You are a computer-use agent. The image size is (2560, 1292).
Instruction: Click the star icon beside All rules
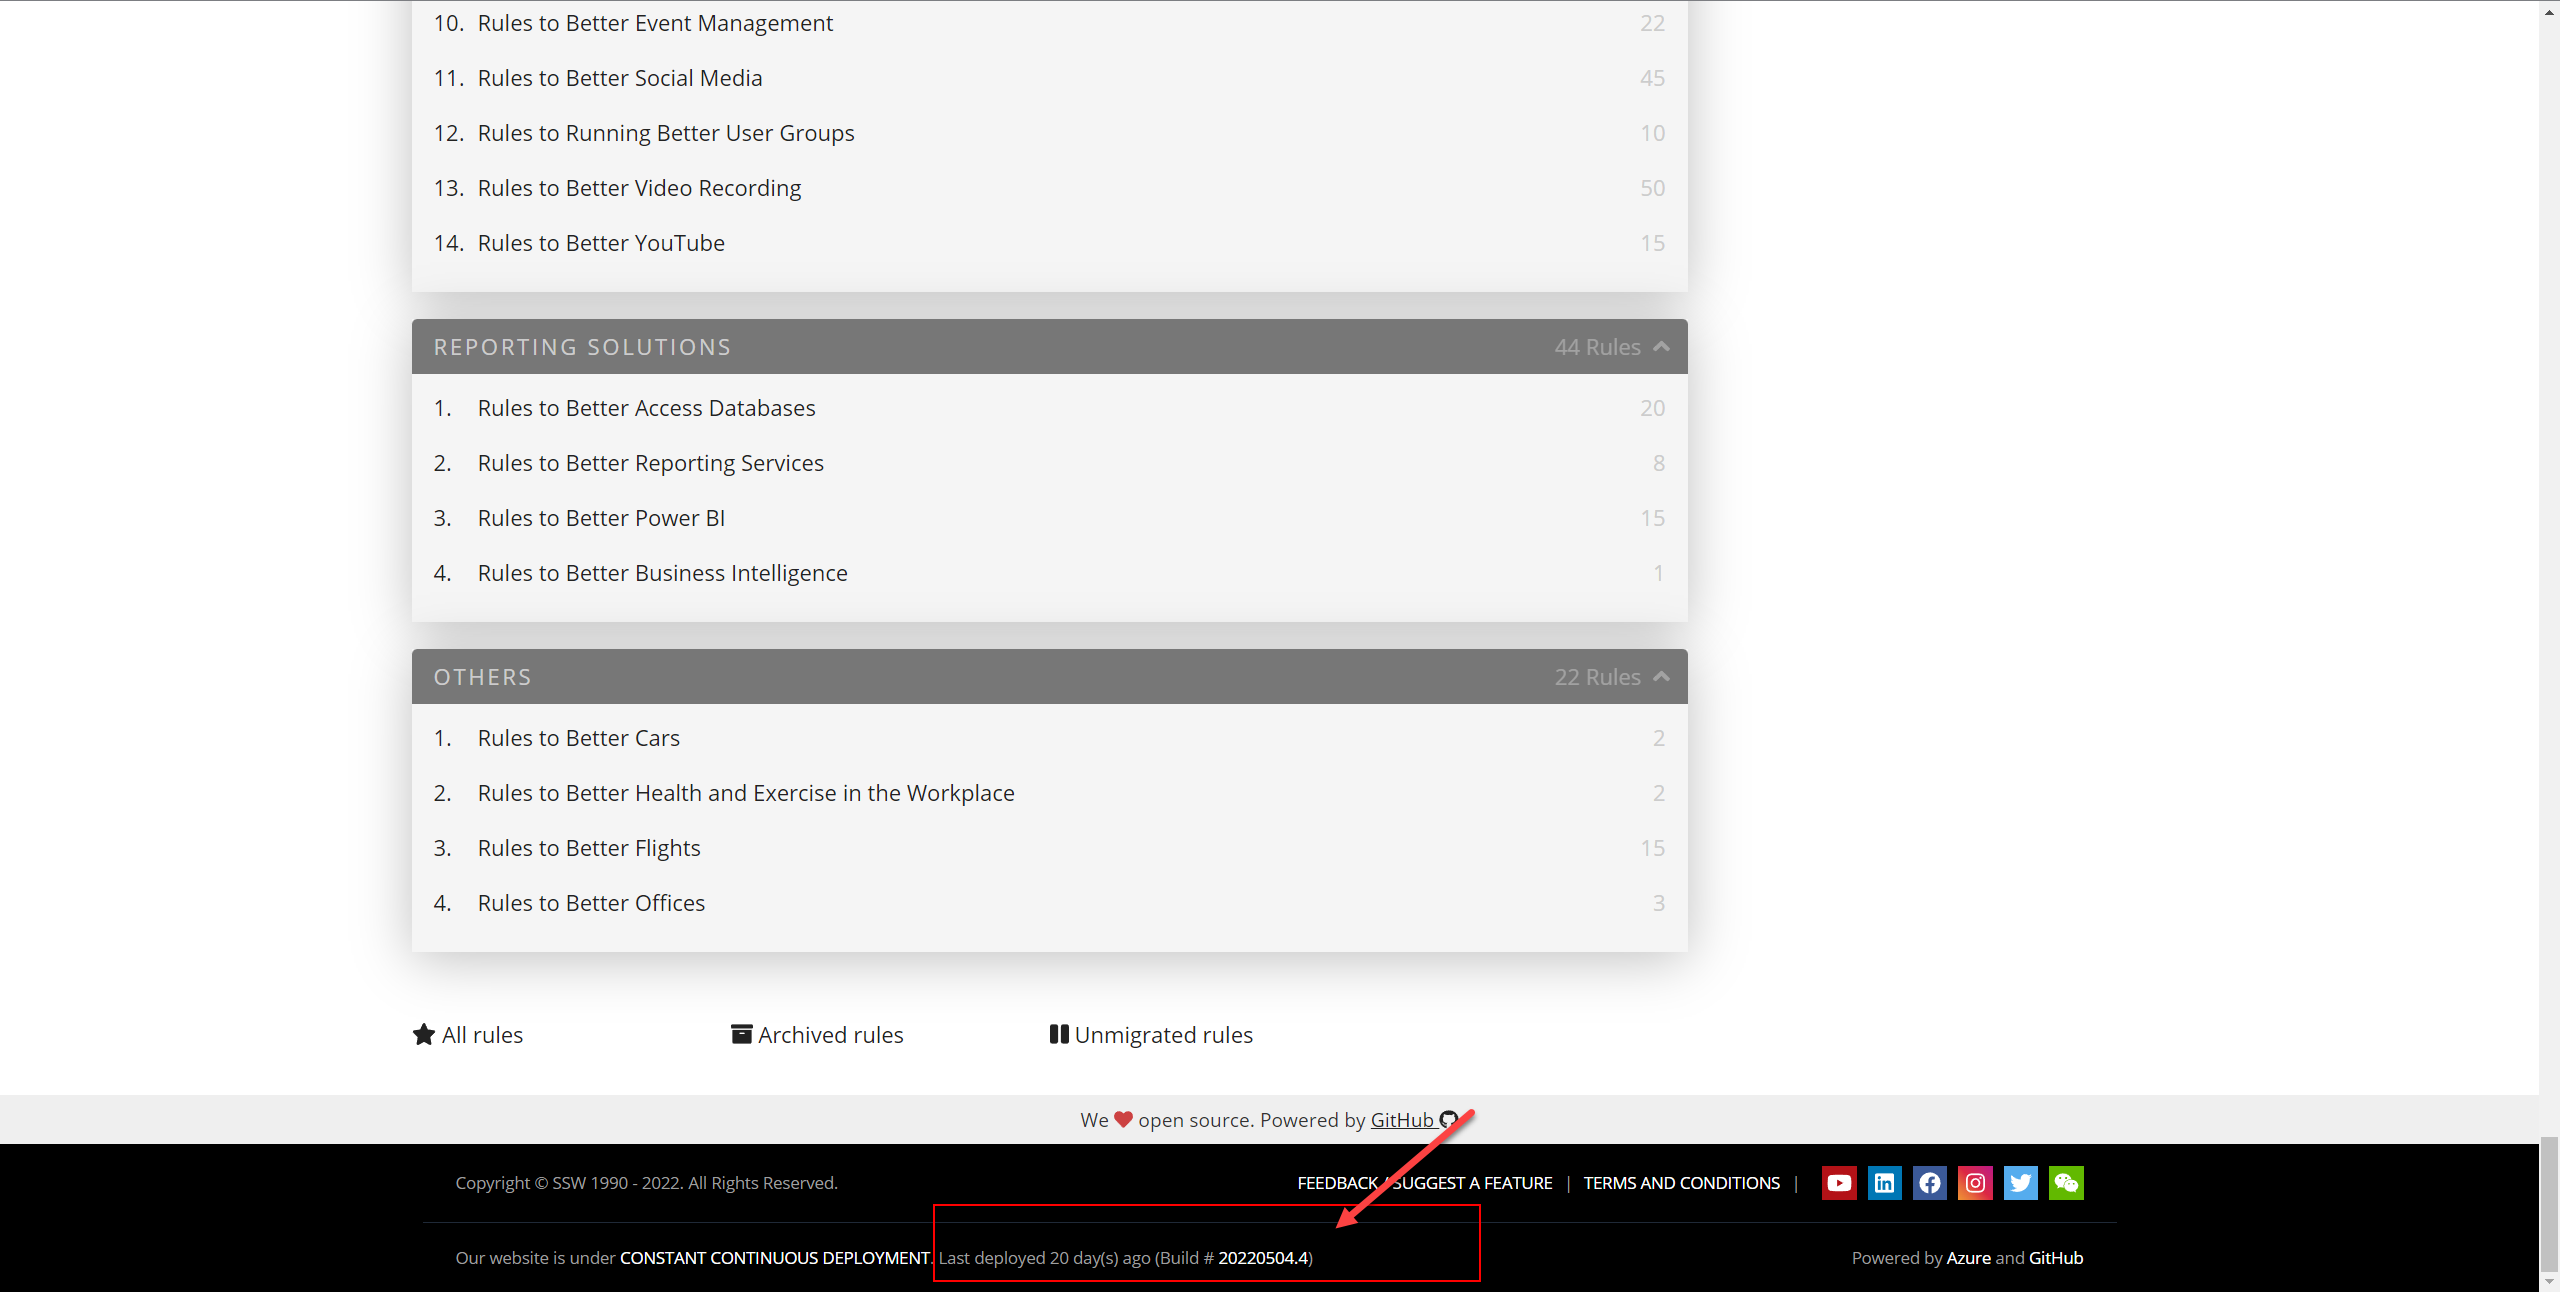click(x=424, y=1034)
